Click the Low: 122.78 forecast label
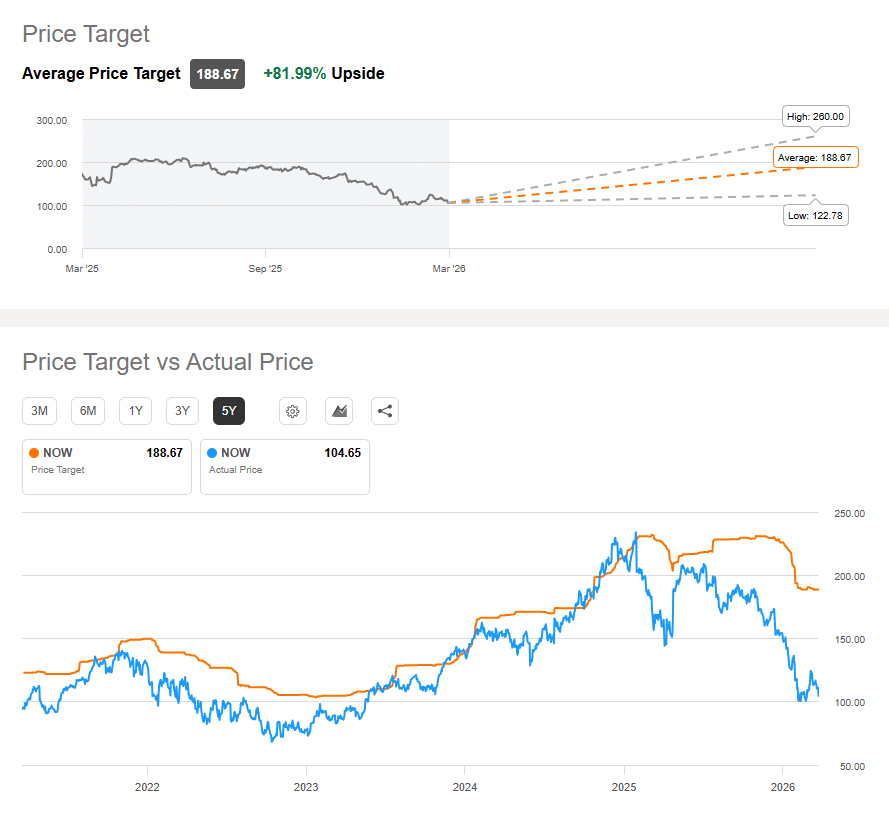 pos(816,215)
